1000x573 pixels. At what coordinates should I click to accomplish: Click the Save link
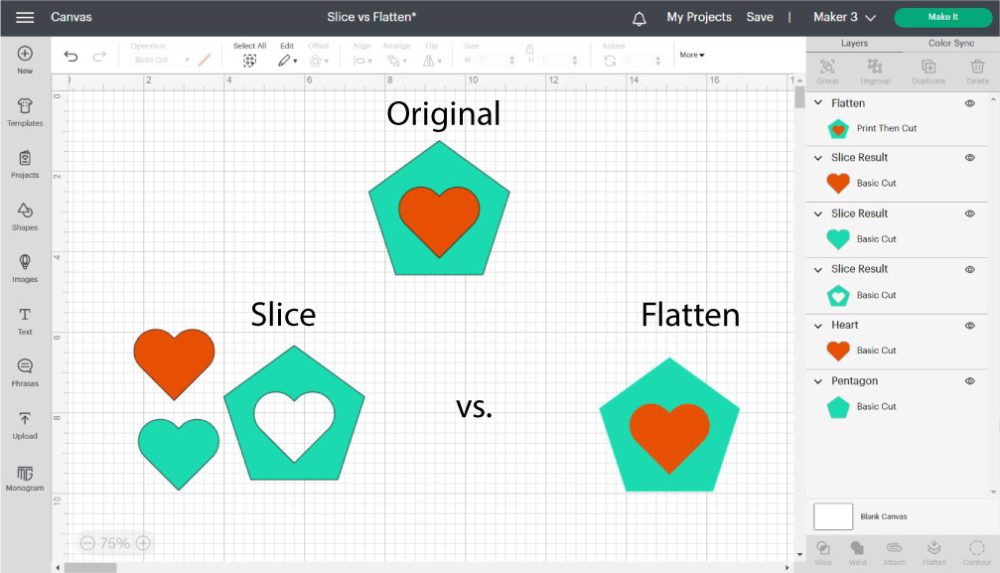[760, 17]
